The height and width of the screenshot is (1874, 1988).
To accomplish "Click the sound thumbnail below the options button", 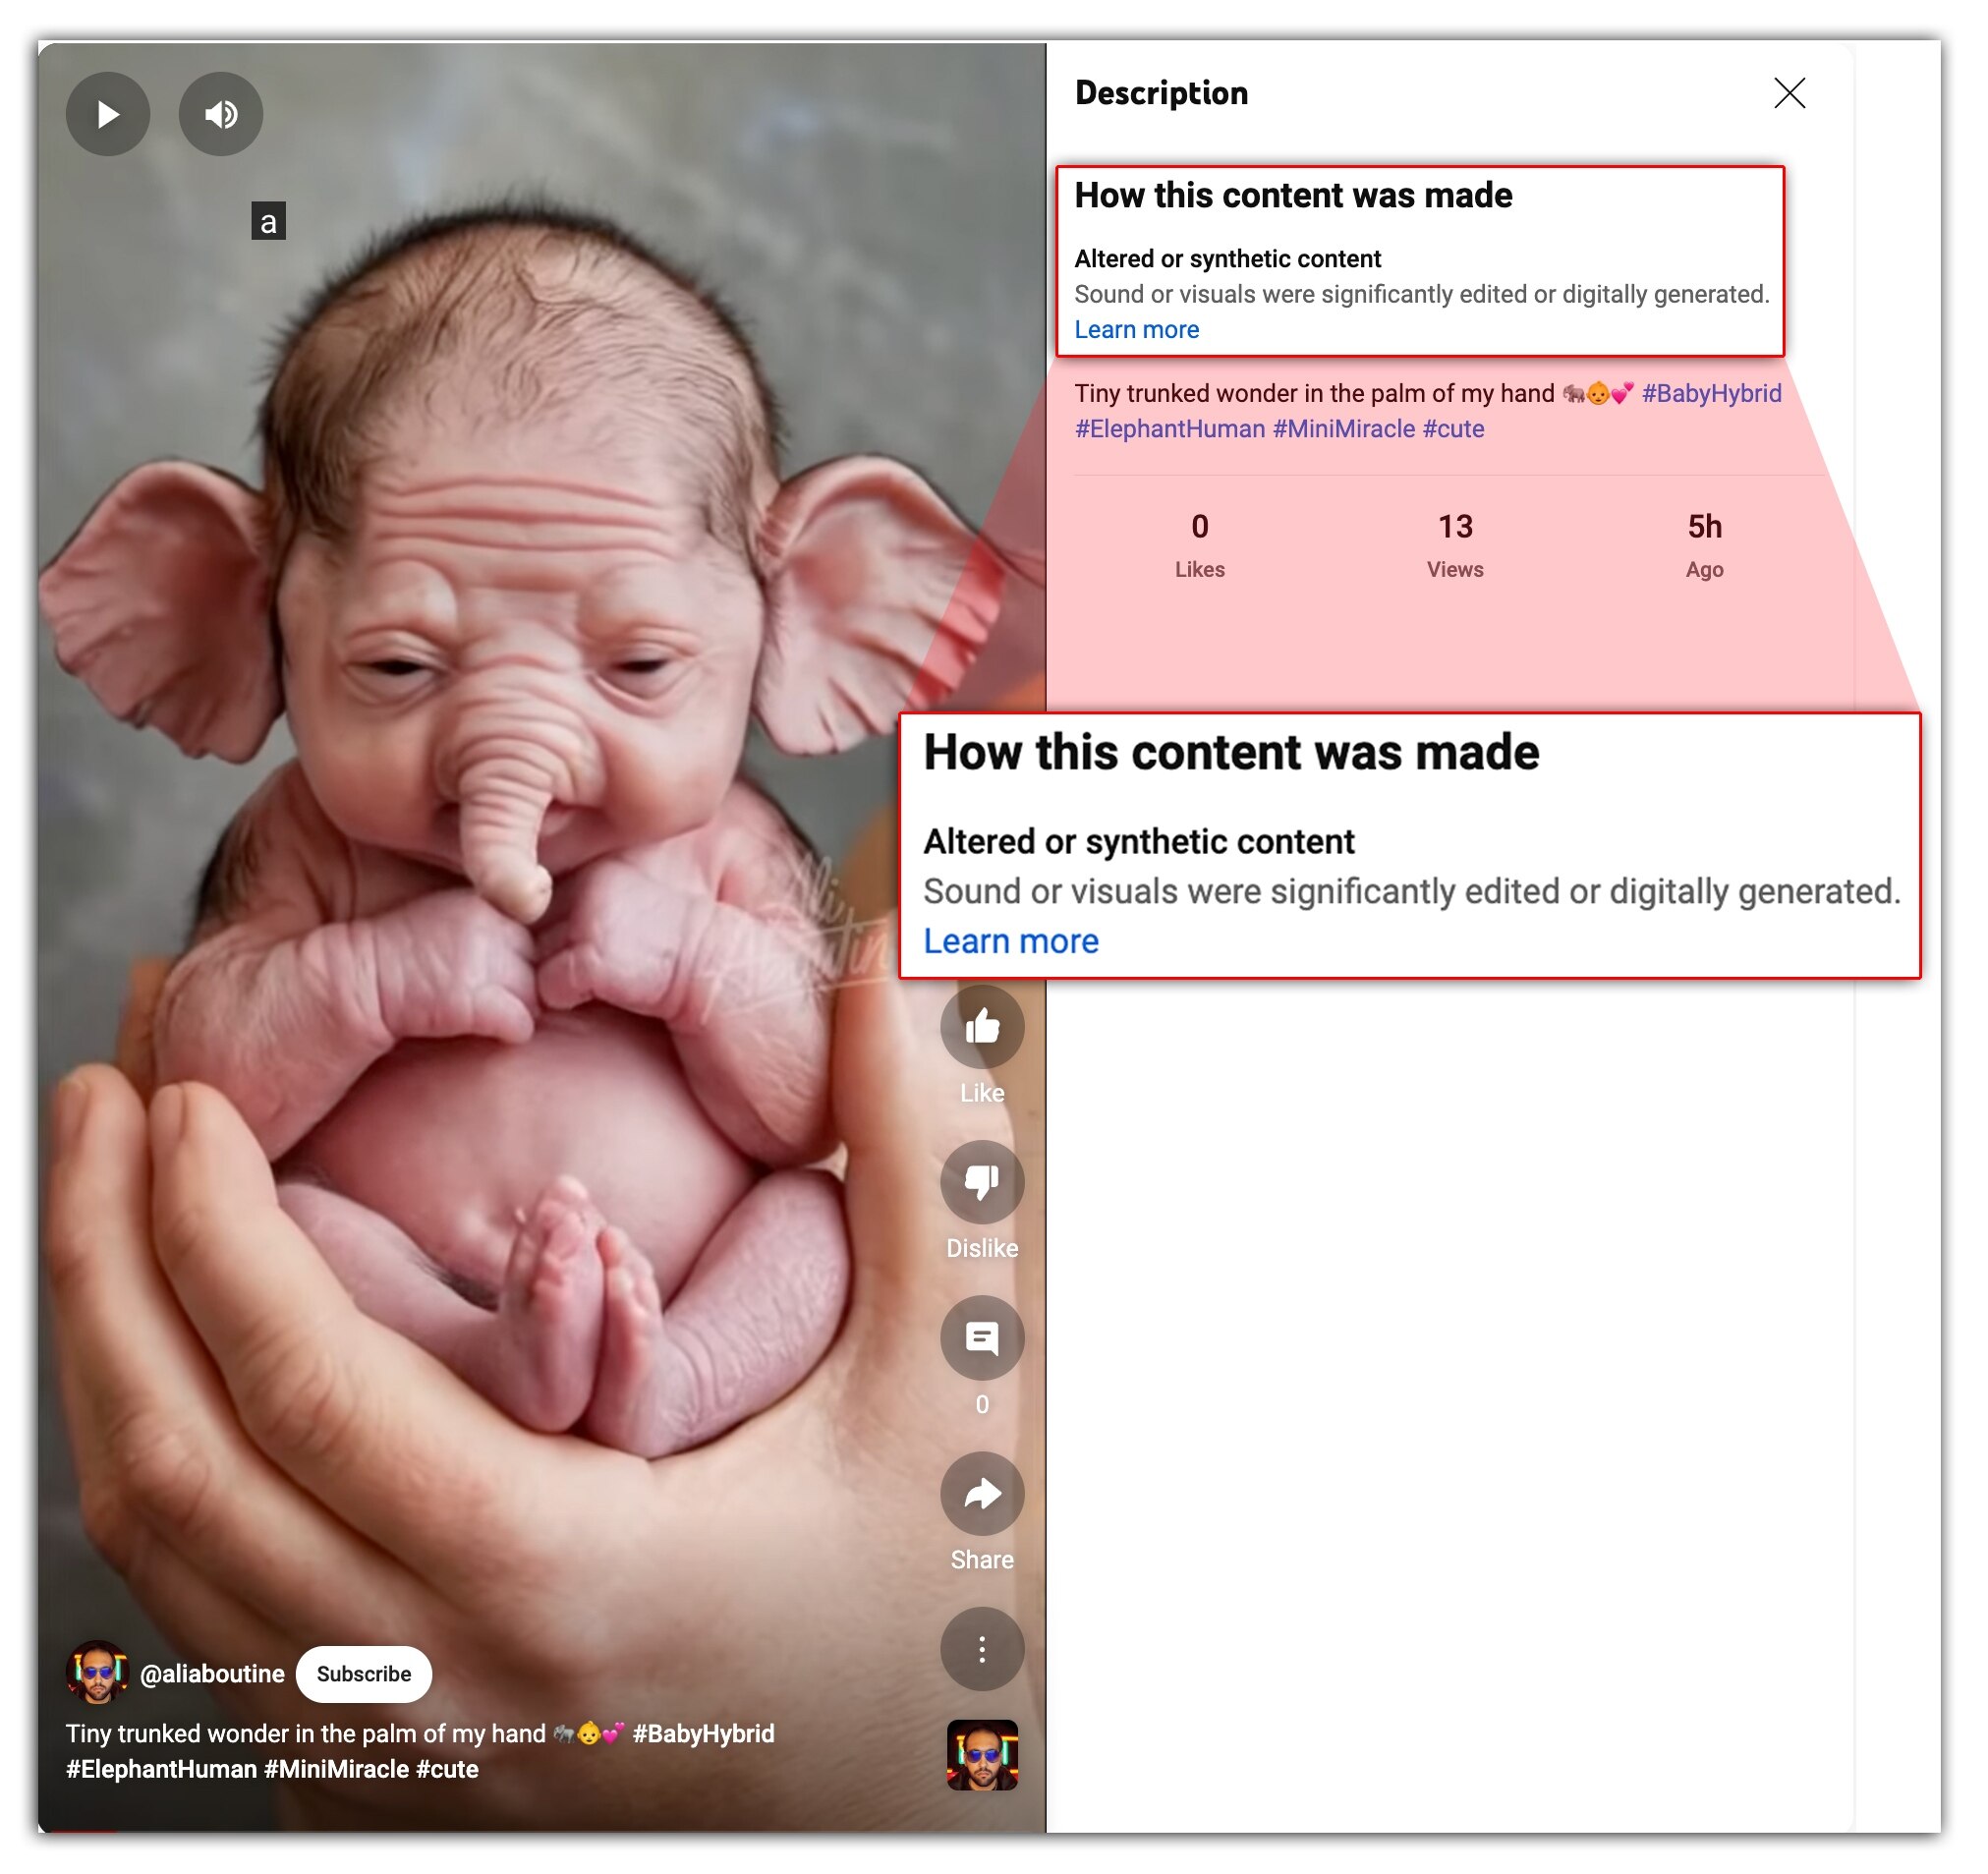I will tap(982, 1755).
